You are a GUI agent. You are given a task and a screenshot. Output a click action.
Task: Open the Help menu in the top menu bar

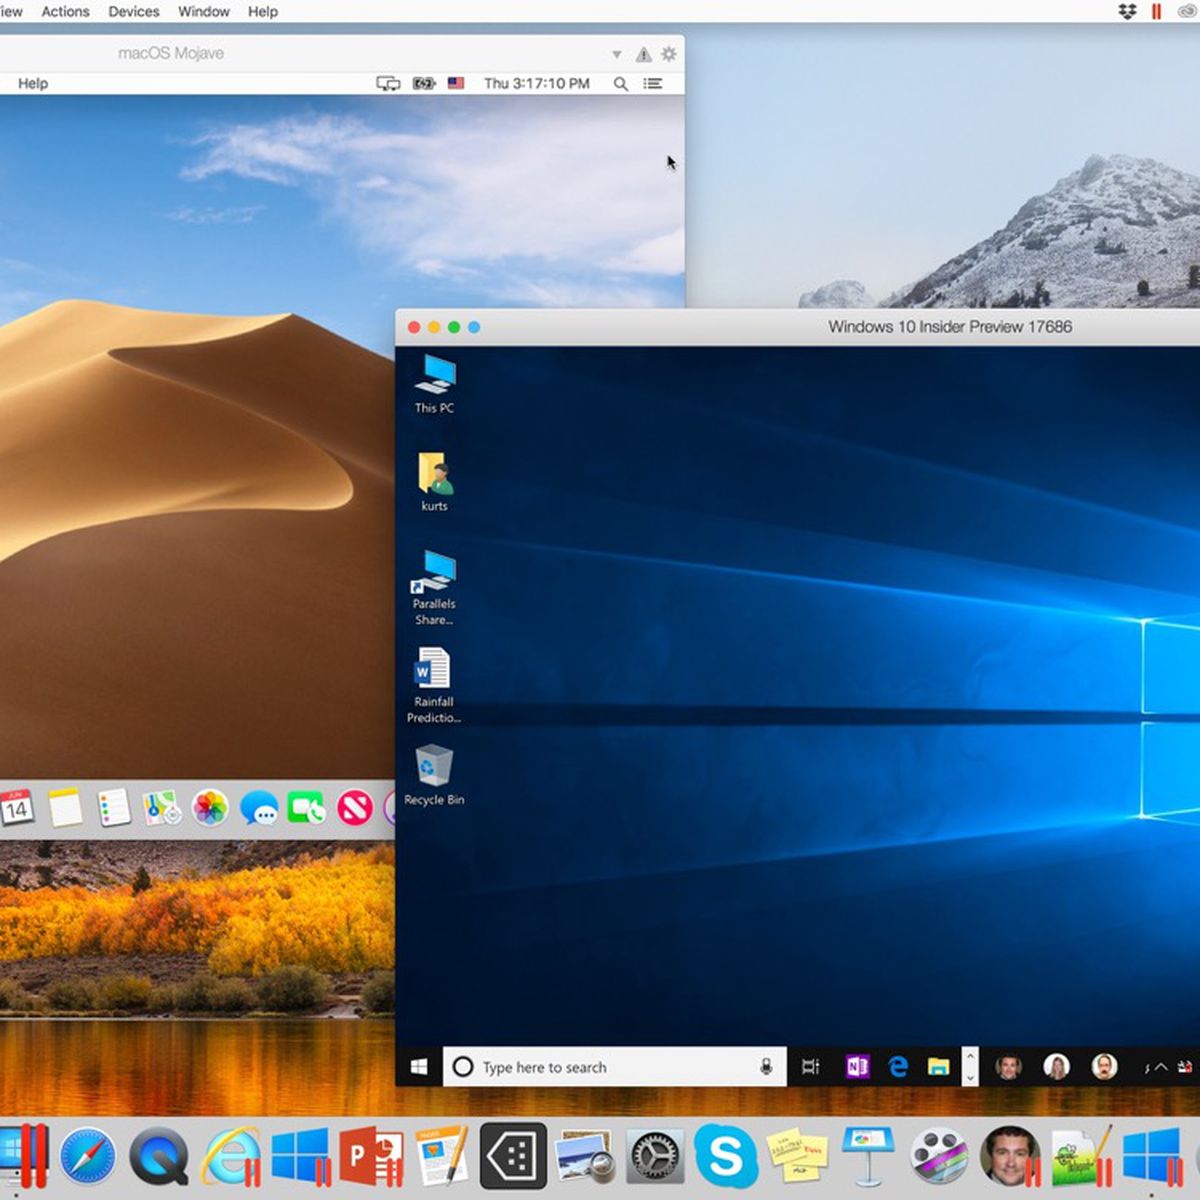tap(263, 12)
